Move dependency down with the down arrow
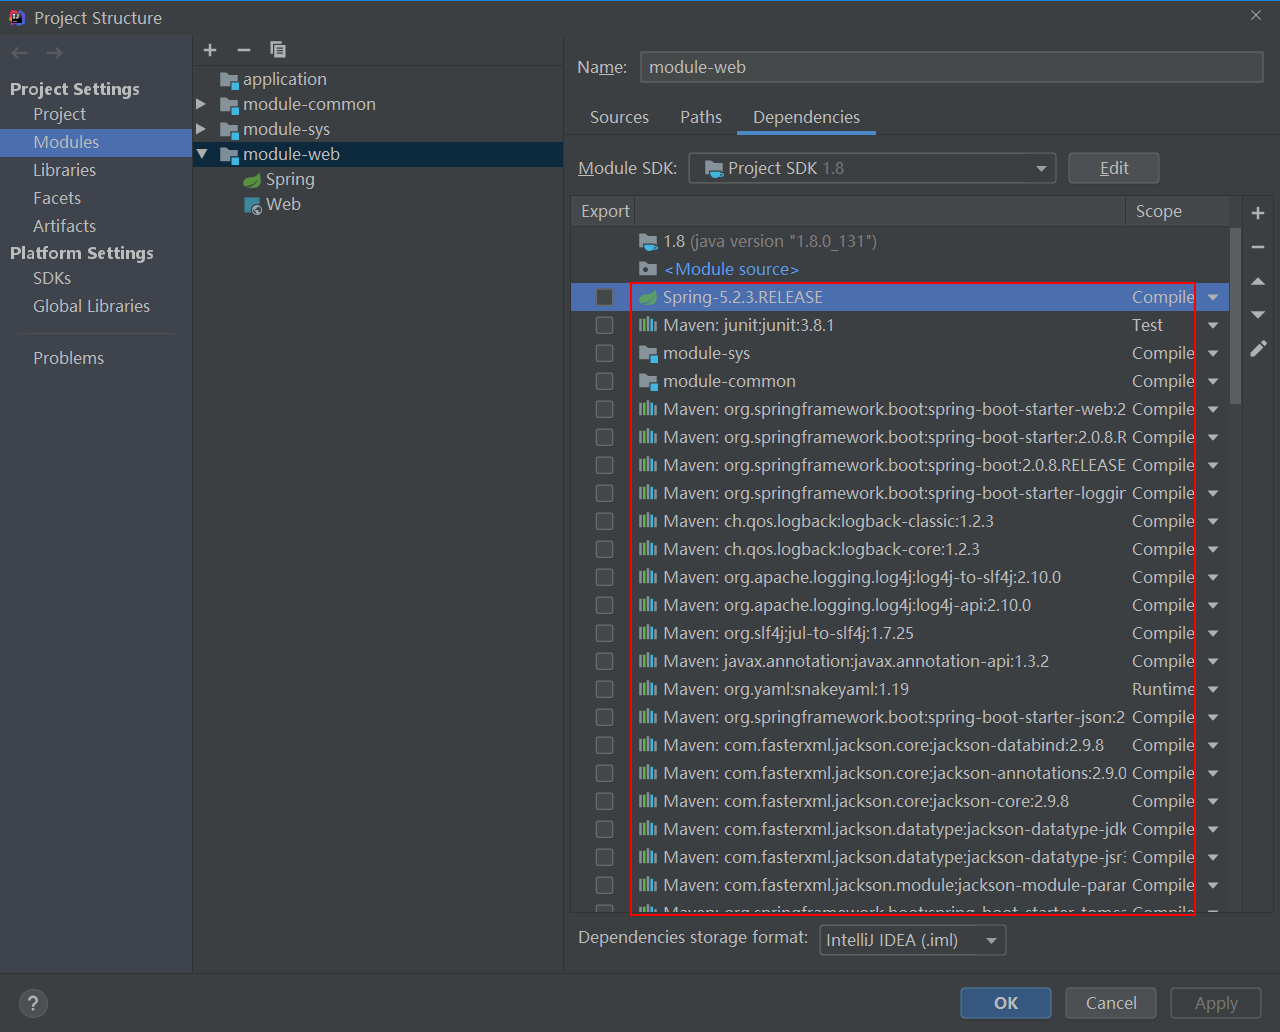This screenshot has height=1032, width=1280. coord(1258,315)
